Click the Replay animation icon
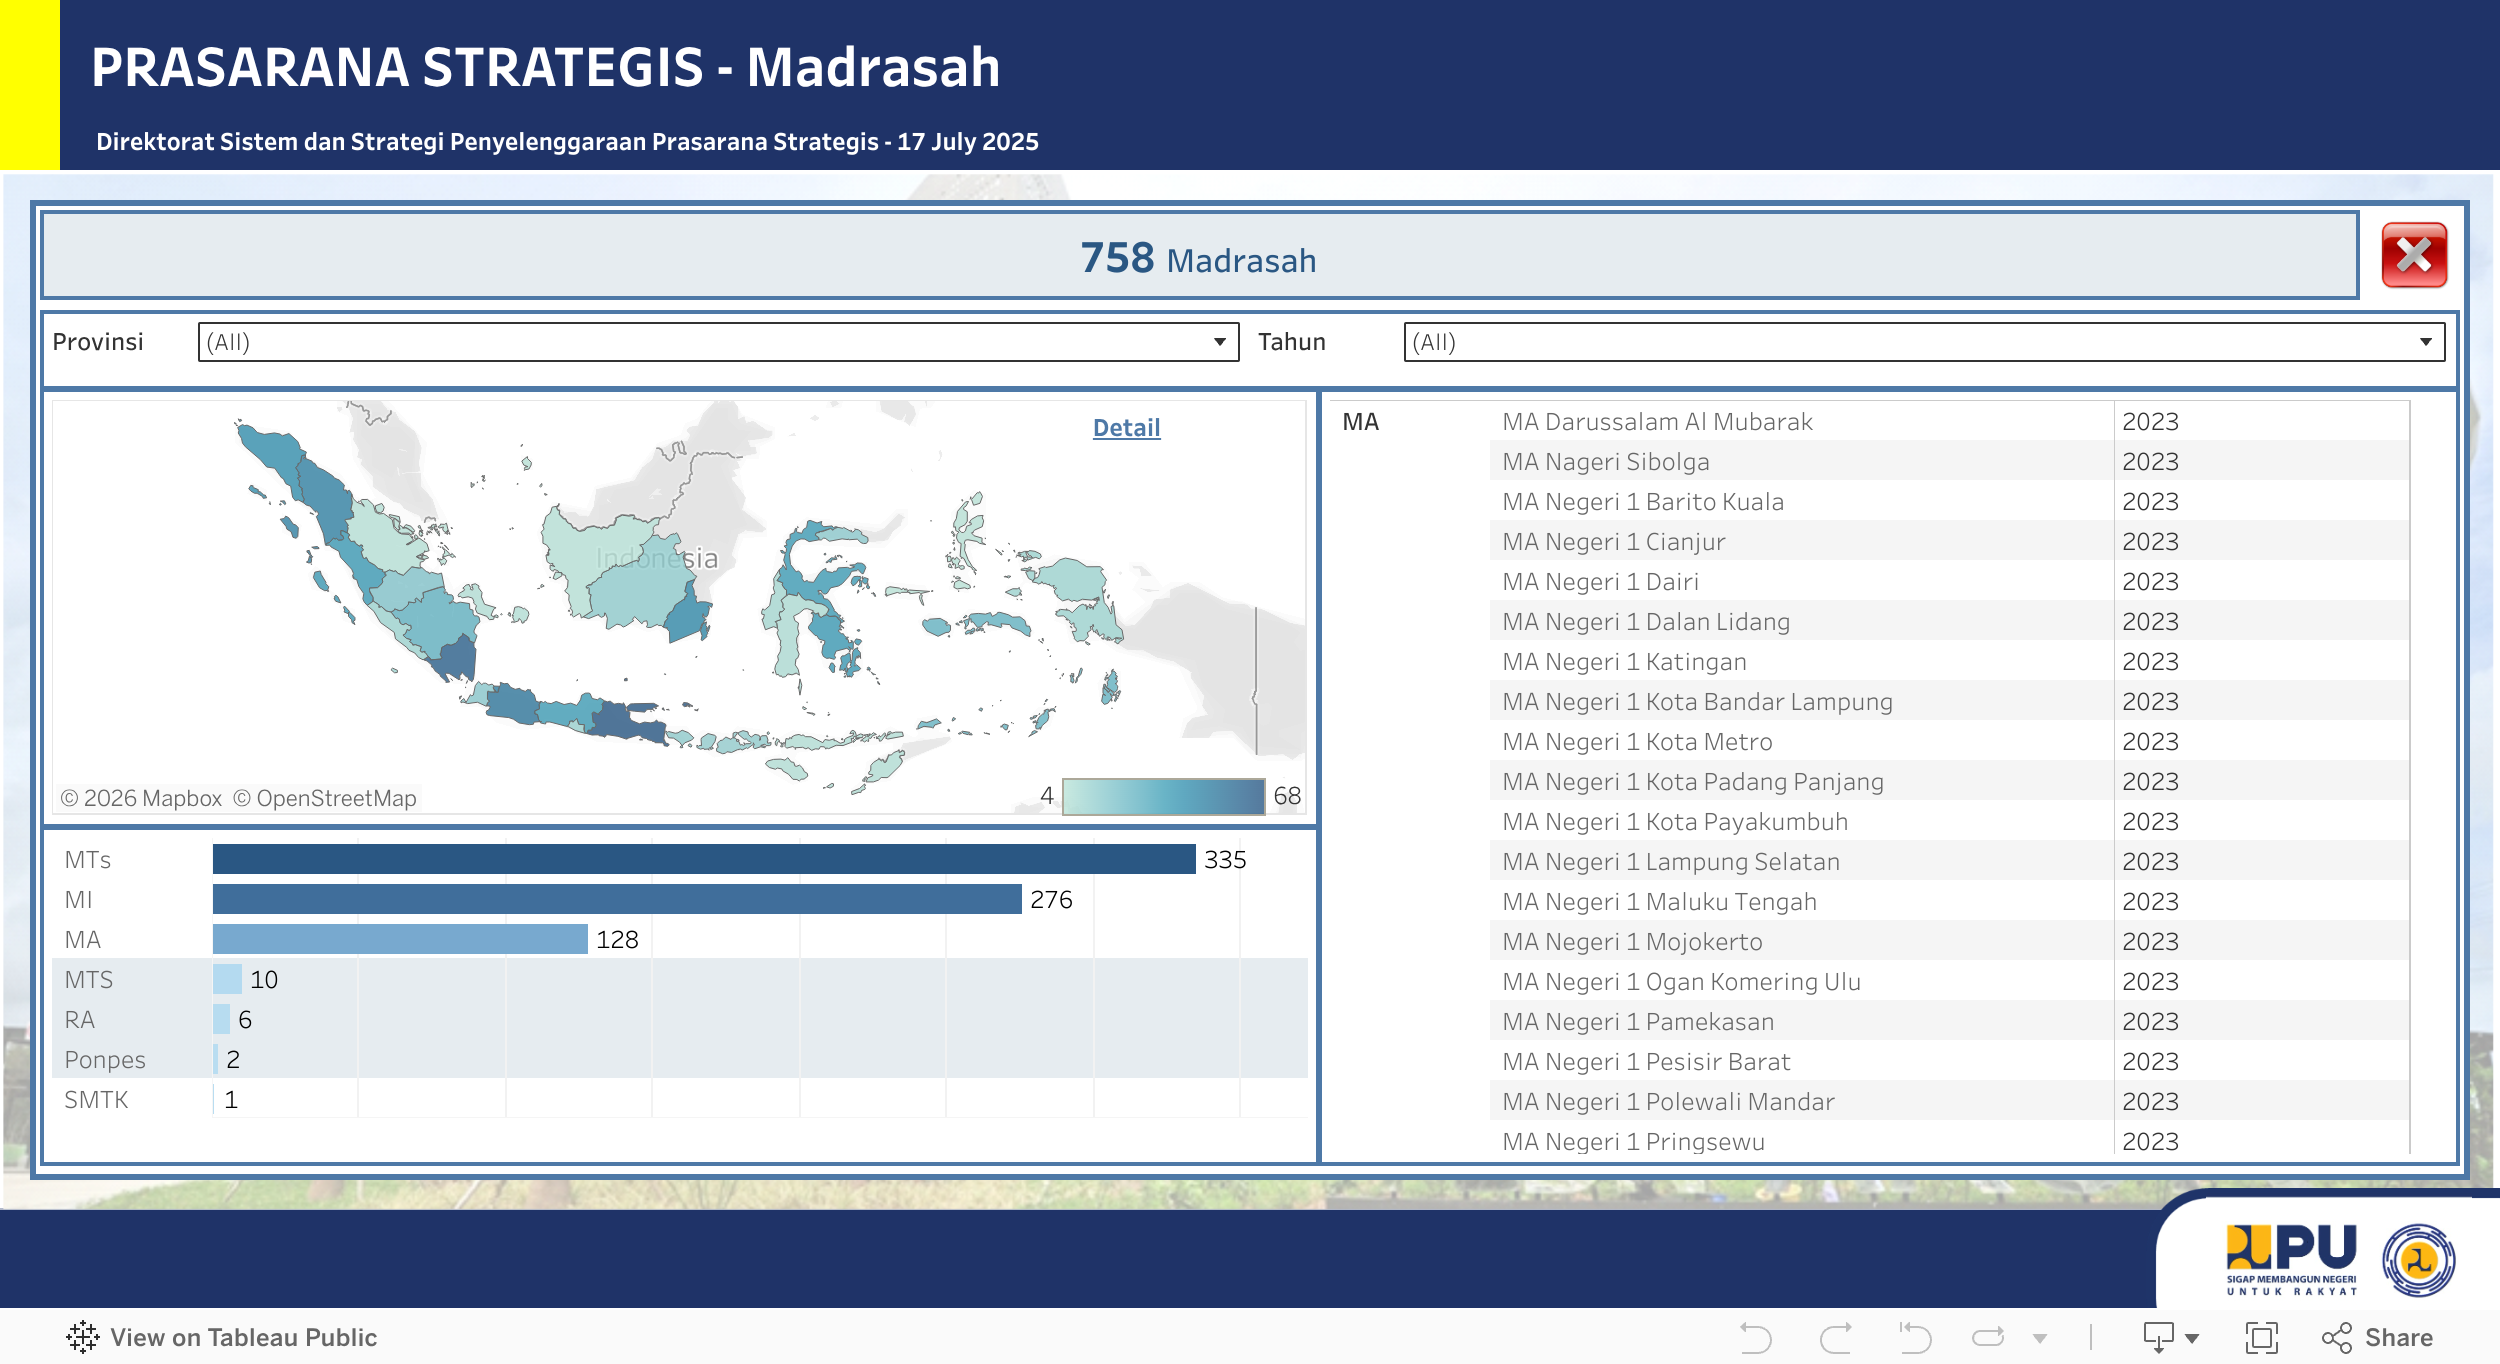Viewport: 2500px width, 1364px height. tap(1988, 1337)
